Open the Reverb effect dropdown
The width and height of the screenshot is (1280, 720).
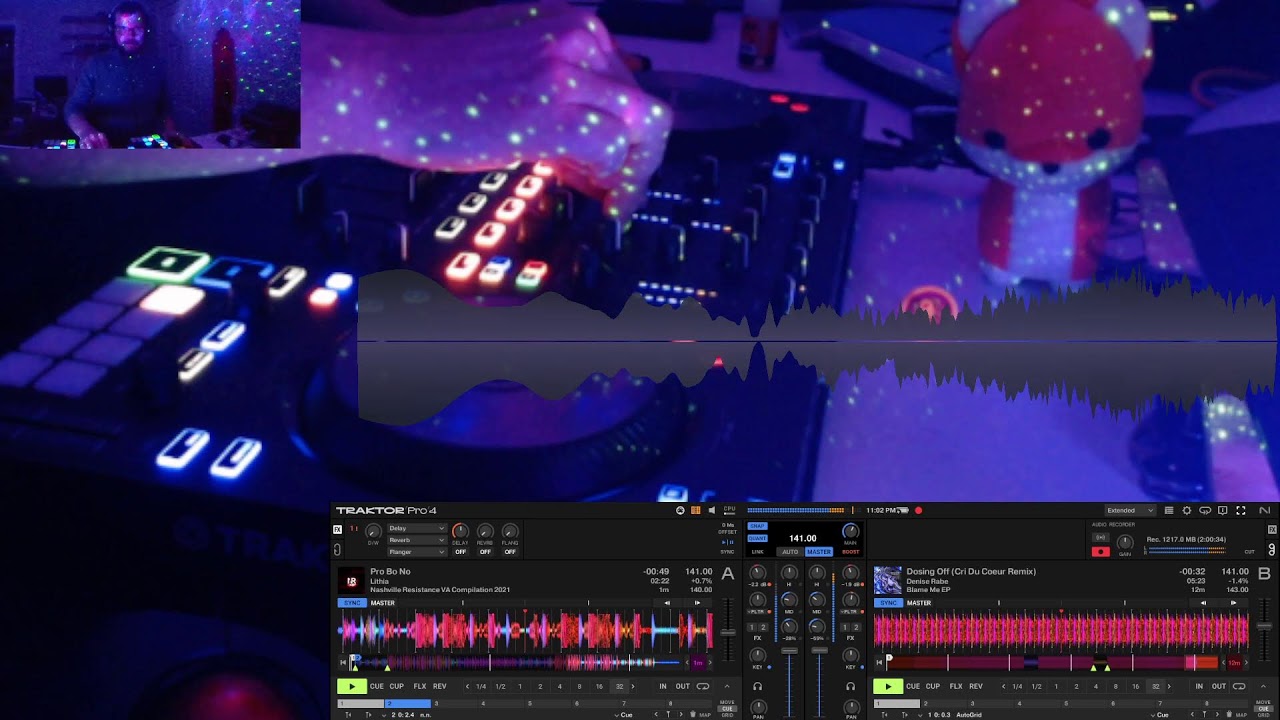(417, 540)
